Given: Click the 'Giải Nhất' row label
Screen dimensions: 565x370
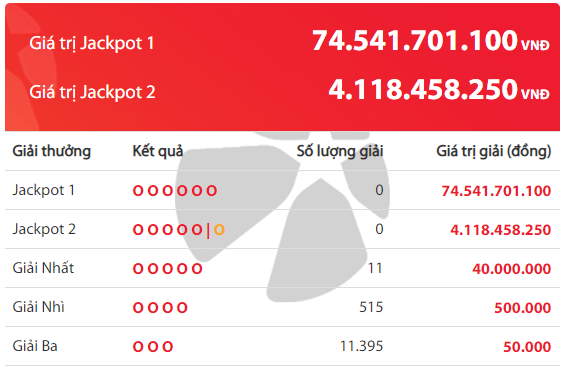Looking at the screenshot, I should point(43,268).
